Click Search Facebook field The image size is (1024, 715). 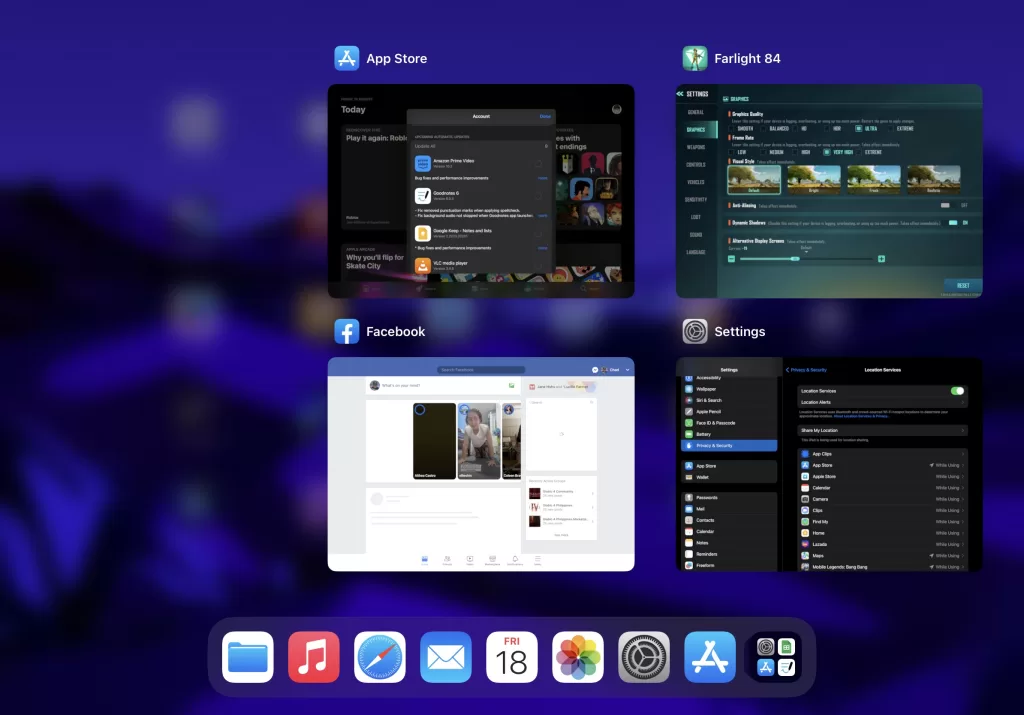[481, 370]
